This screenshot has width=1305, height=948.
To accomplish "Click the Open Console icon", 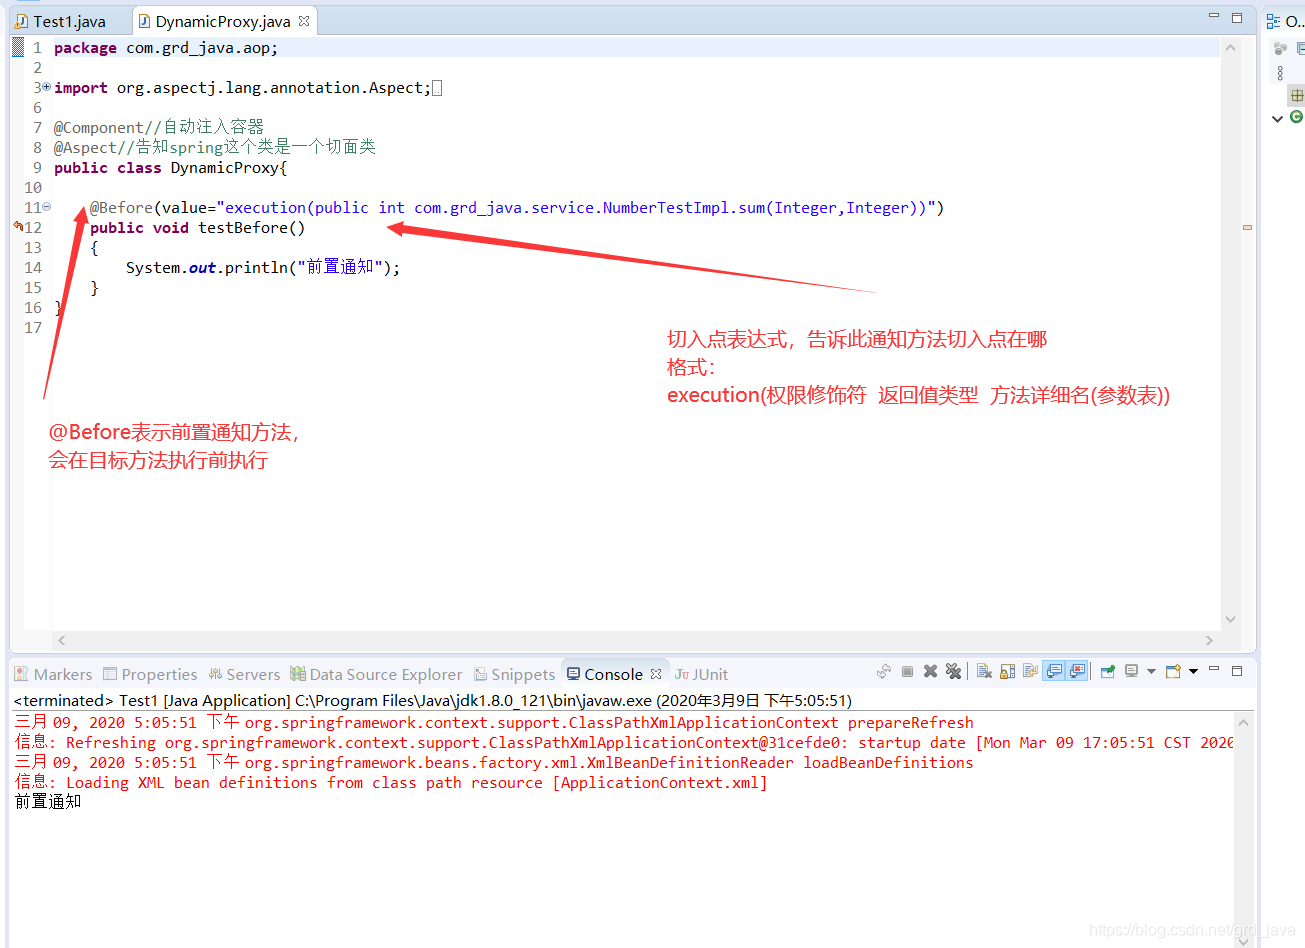I will pos(1173,671).
